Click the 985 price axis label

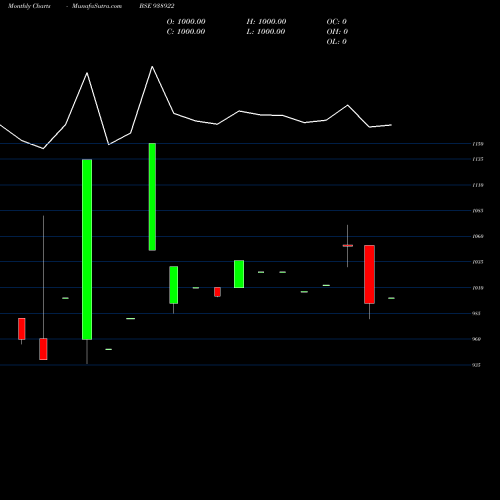click(476, 313)
